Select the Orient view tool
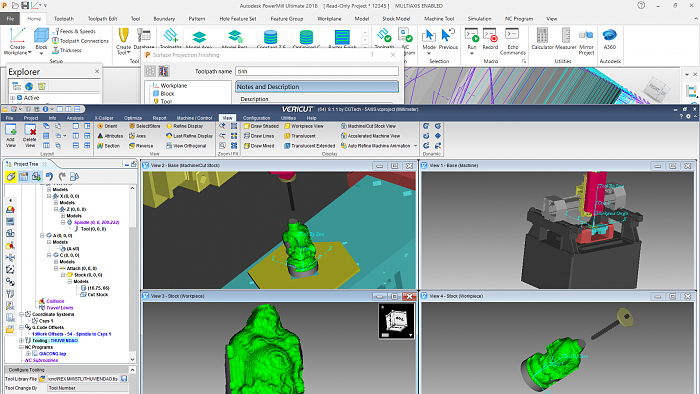This screenshot has width=700, height=394. pyautogui.click(x=108, y=126)
